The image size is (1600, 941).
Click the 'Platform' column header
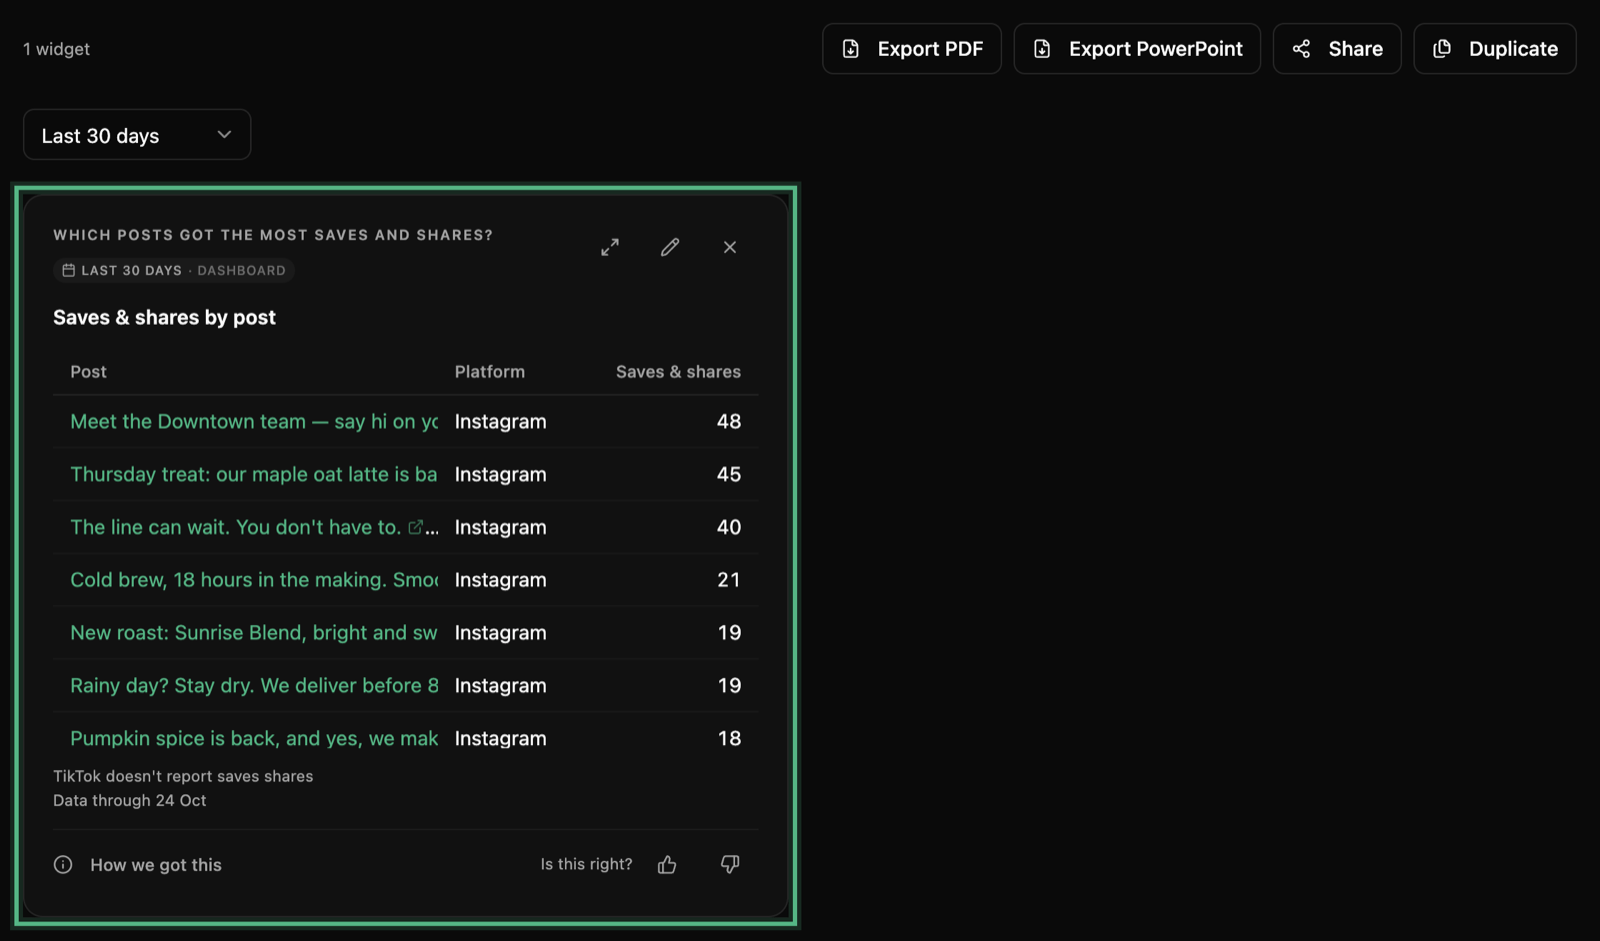(x=490, y=372)
